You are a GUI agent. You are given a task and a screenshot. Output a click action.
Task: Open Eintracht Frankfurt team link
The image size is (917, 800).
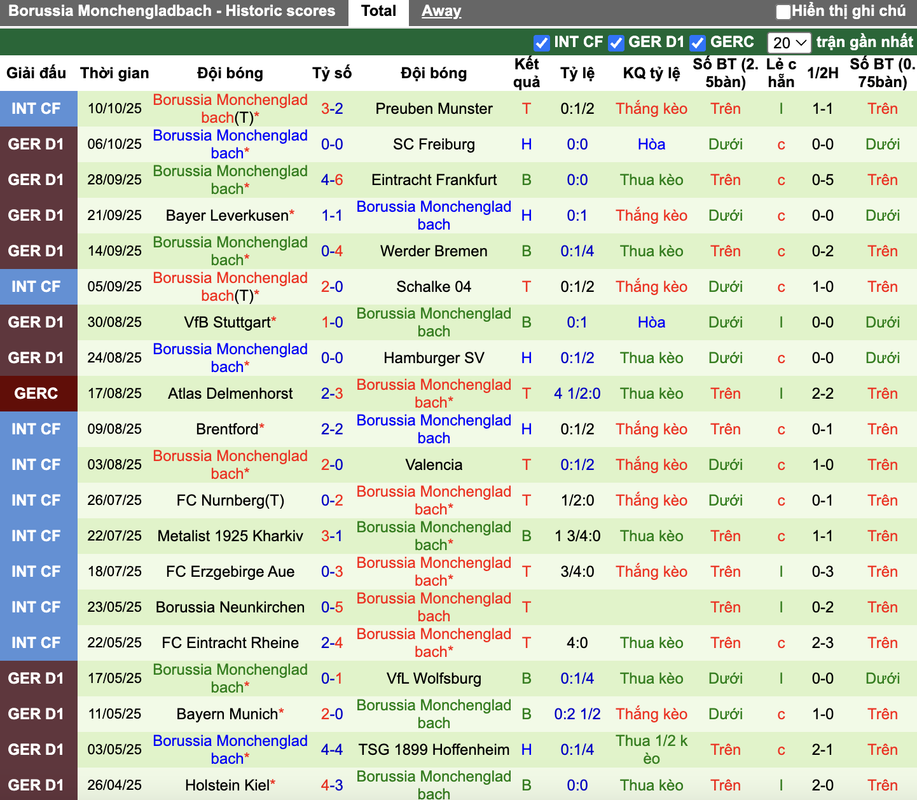[434, 180]
